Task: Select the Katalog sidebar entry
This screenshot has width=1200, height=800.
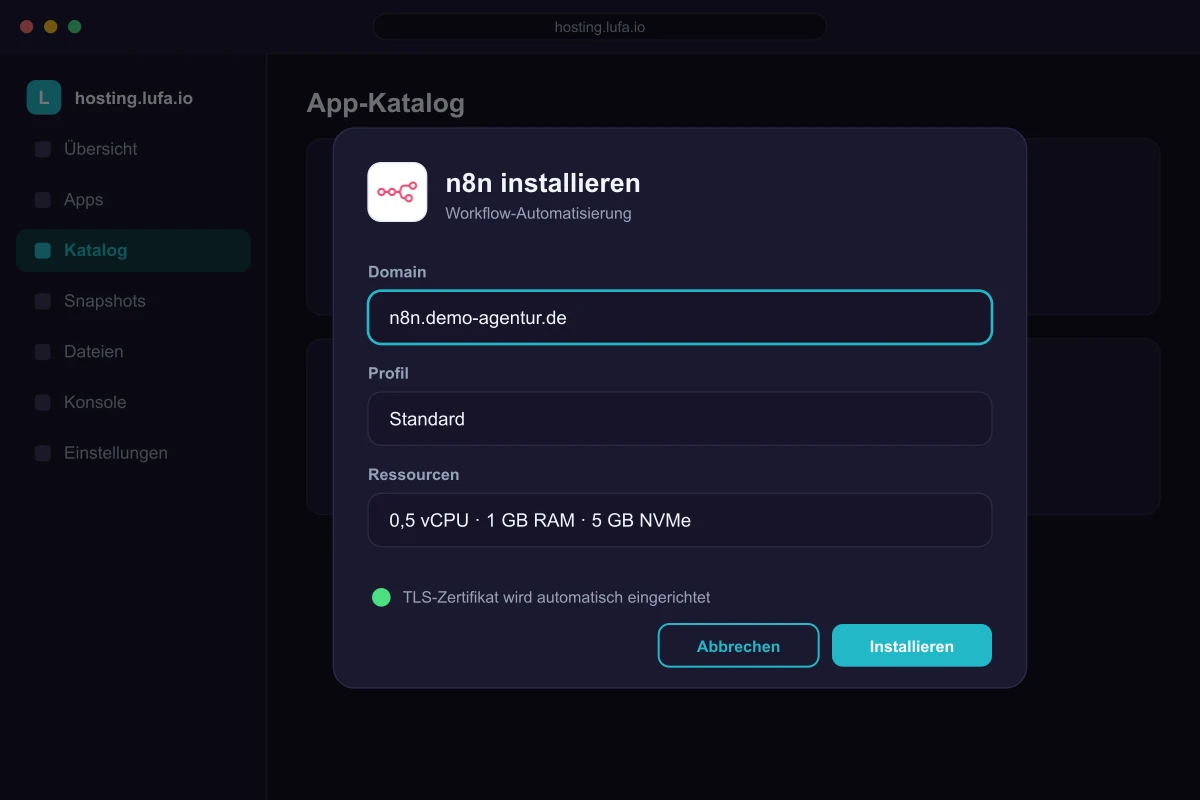Action: pyautogui.click(x=133, y=251)
